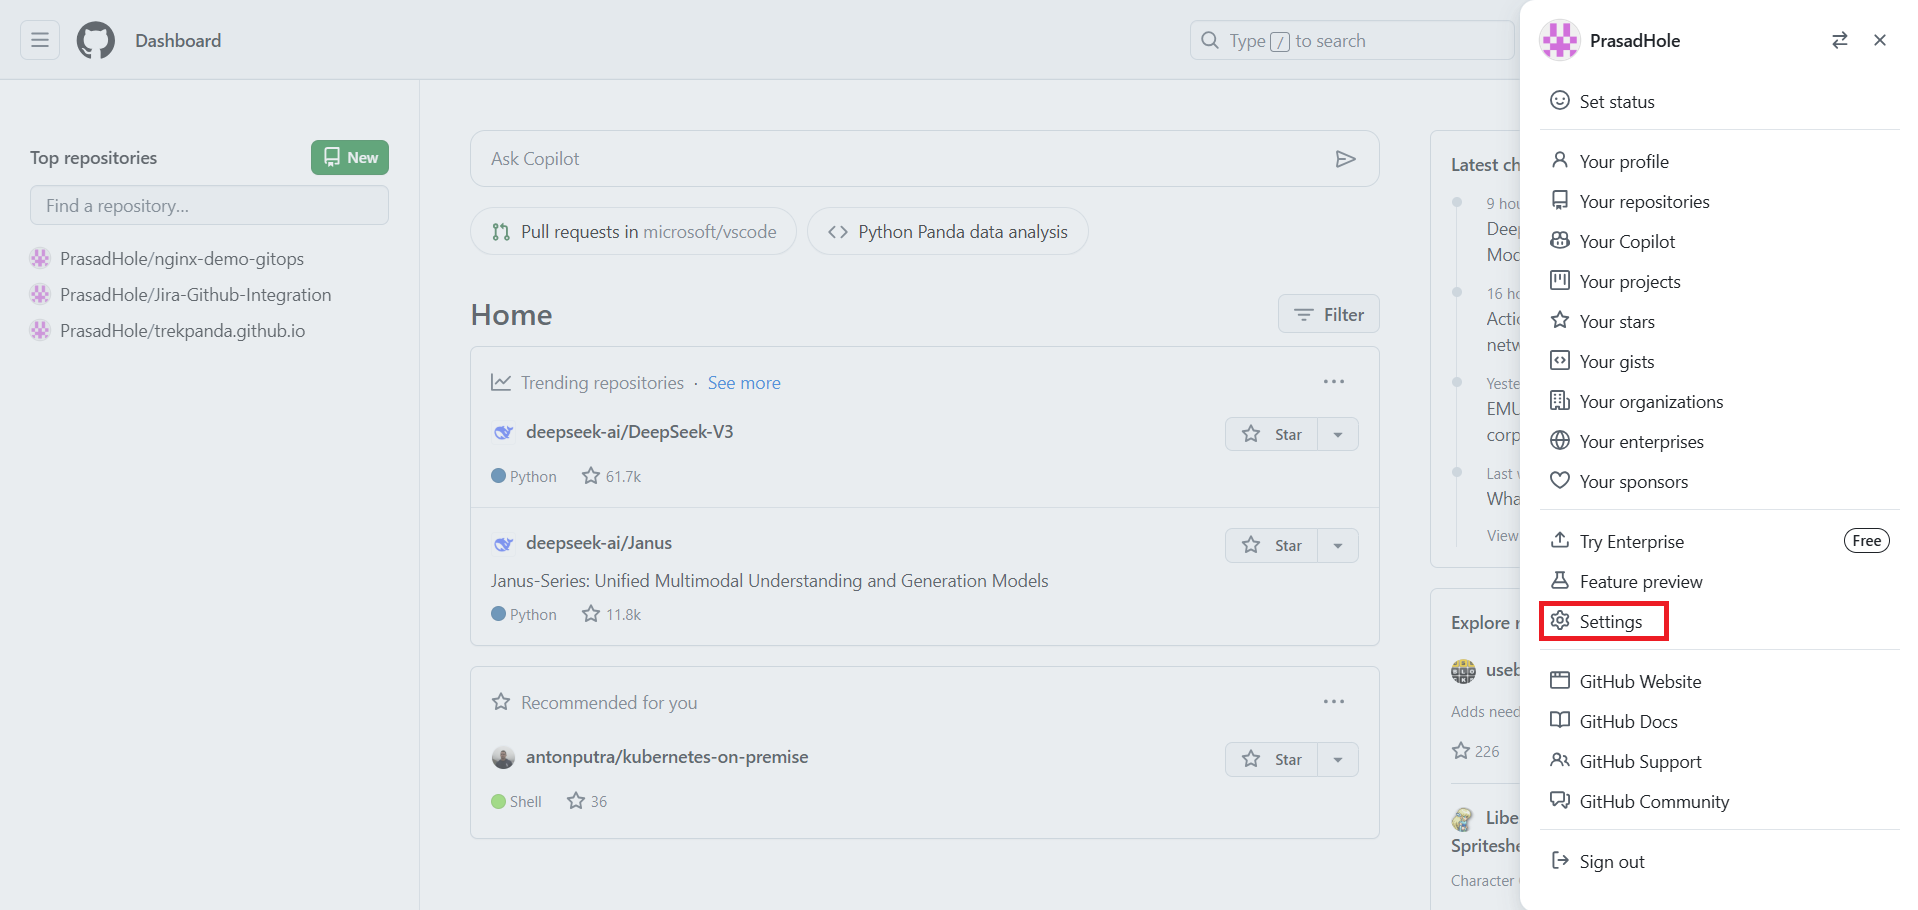
Task: Click the Find a repository search field
Action: (x=208, y=205)
